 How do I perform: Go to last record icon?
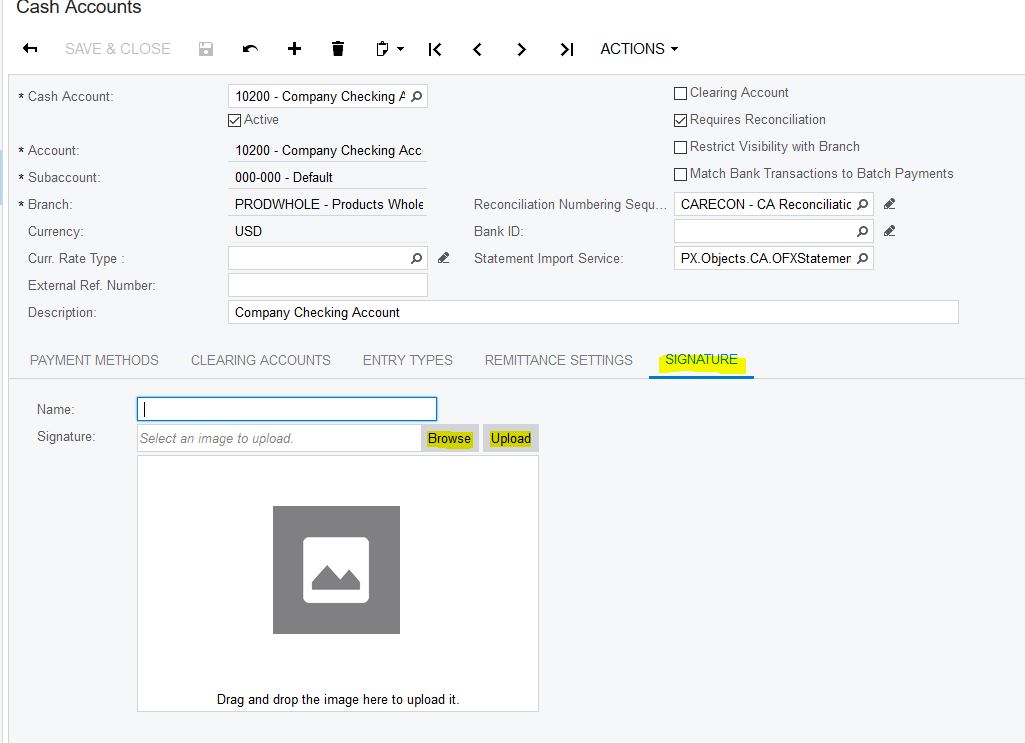point(566,49)
